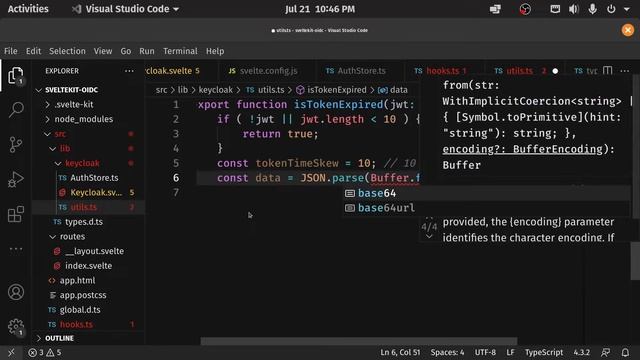Viewport: 640px width, 360px height.
Task: Open app.postcss file
Action: [88, 296]
